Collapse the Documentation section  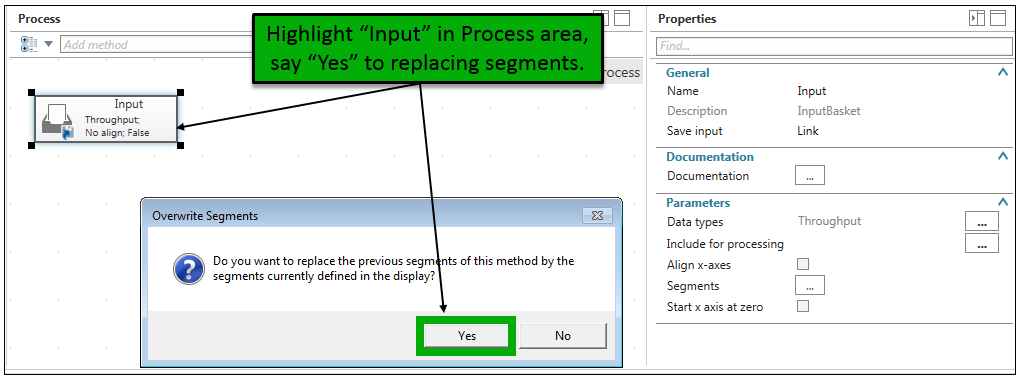pyautogui.click(x=1002, y=157)
